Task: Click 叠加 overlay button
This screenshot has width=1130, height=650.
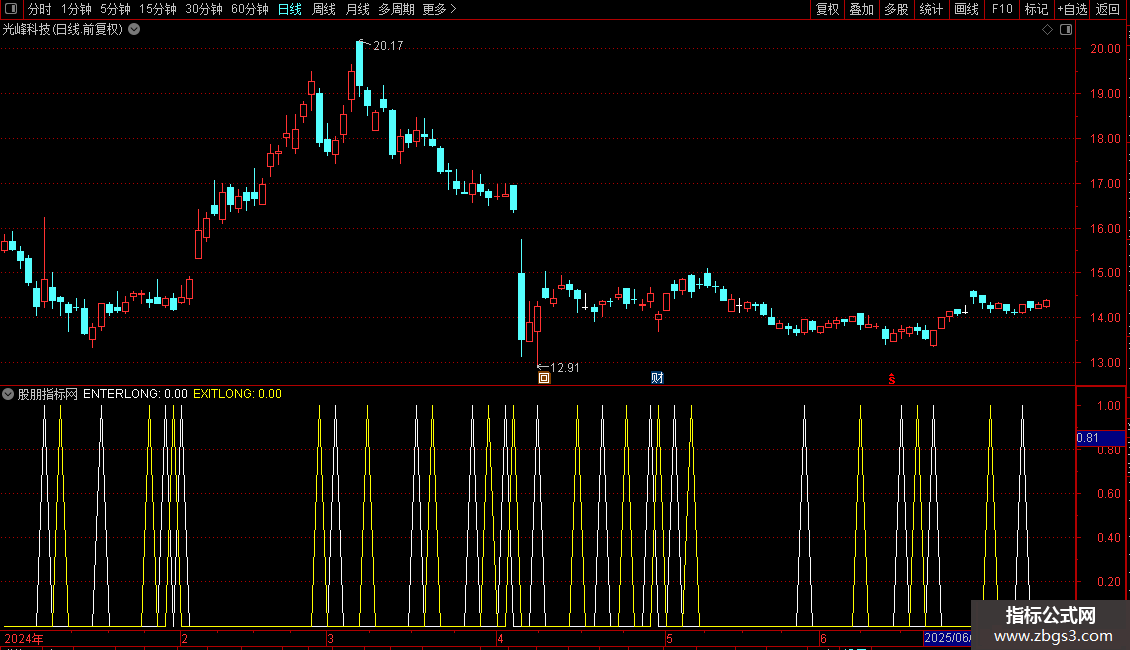Action: (861, 9)
